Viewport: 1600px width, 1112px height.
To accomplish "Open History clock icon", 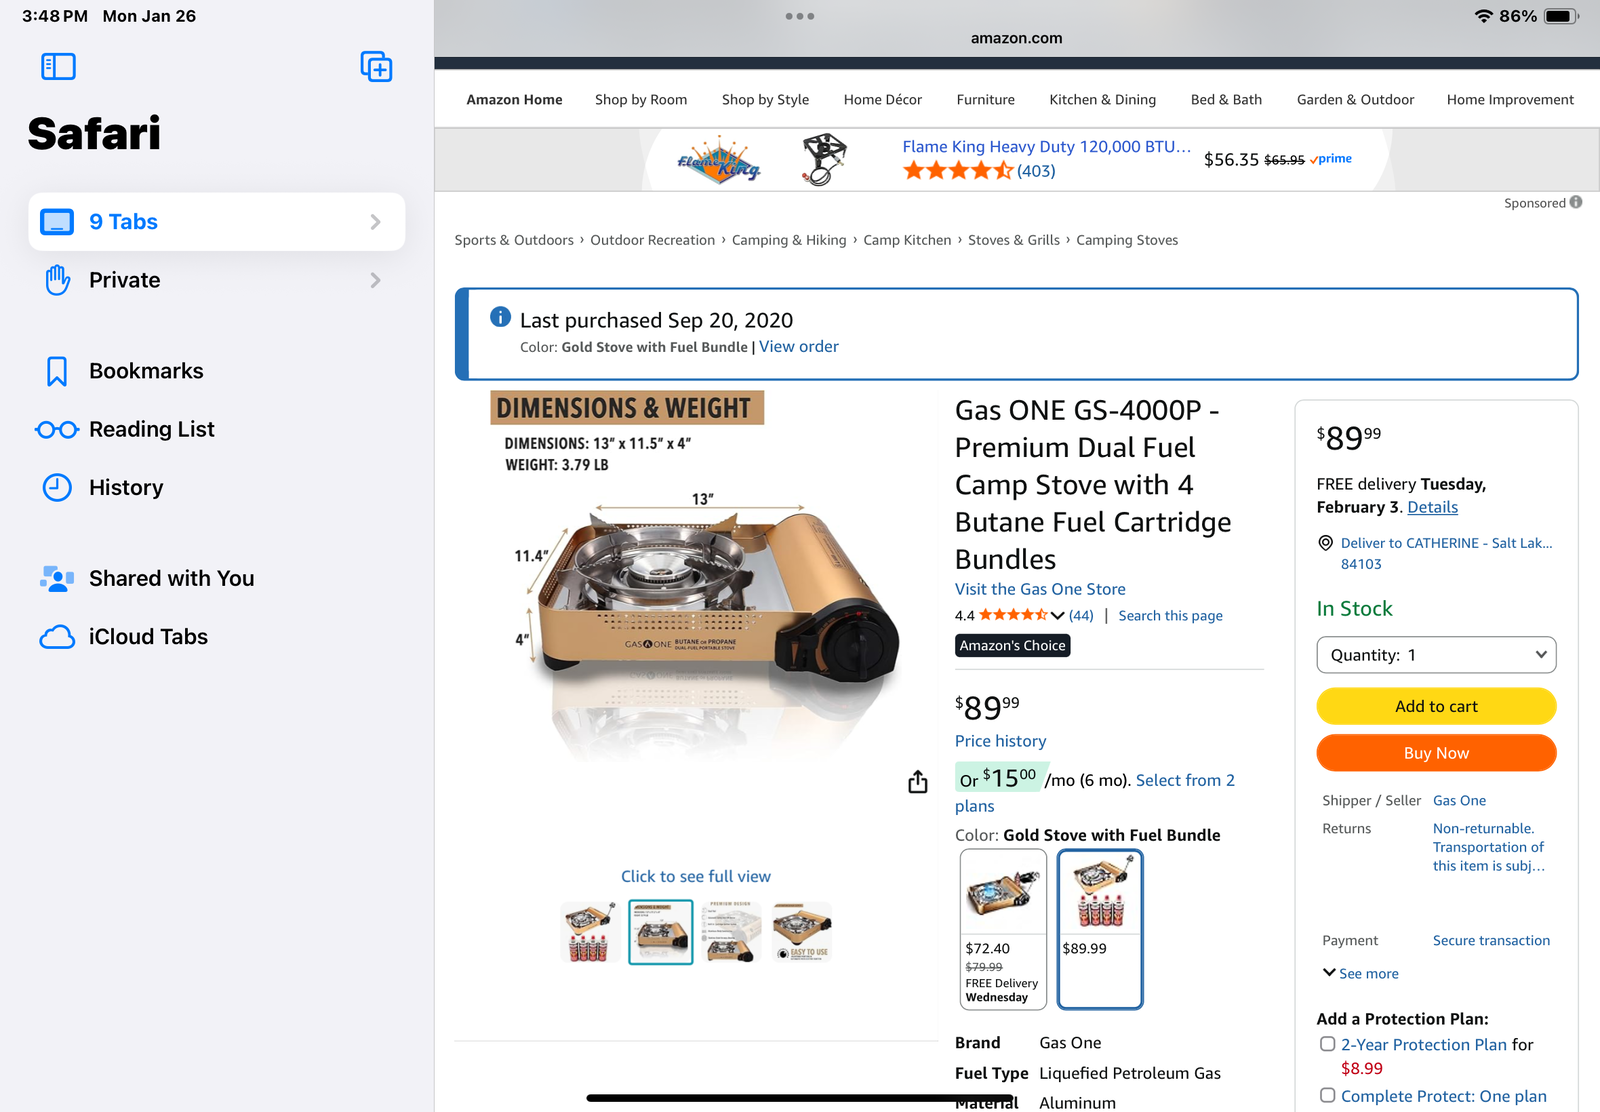I will [57, 488].
